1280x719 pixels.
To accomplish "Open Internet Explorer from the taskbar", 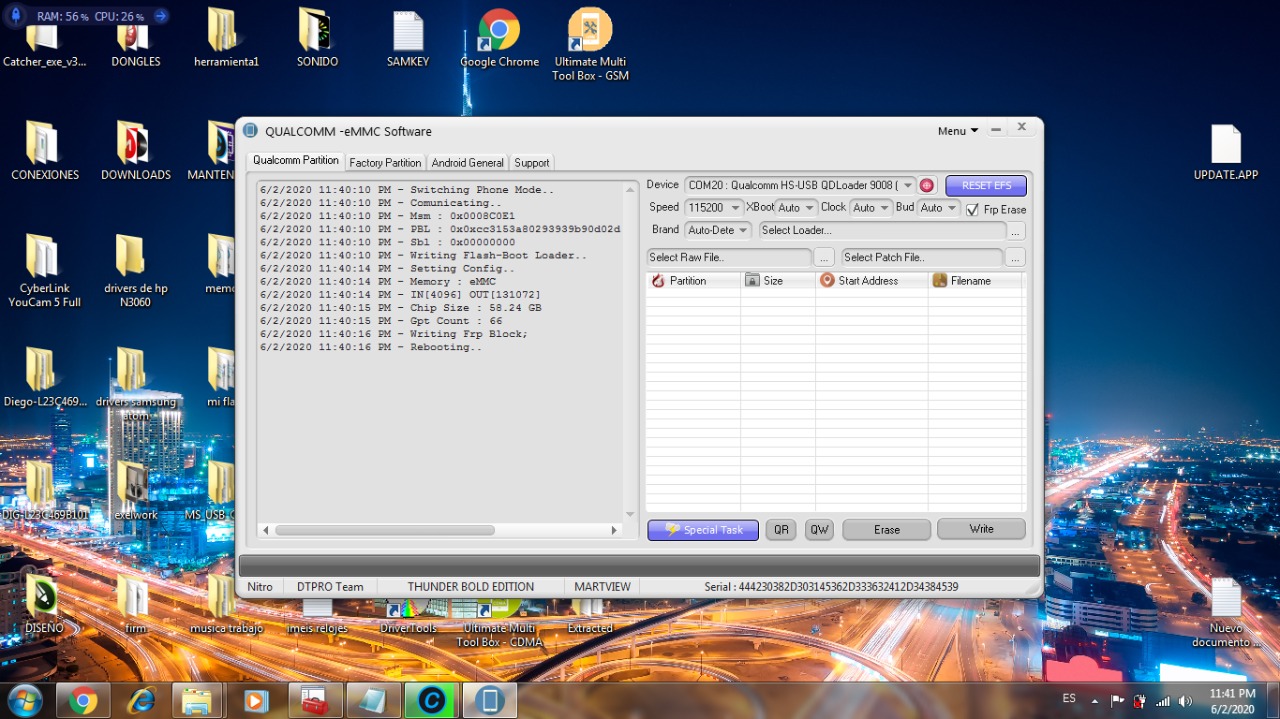I will [x=140, y=701].
